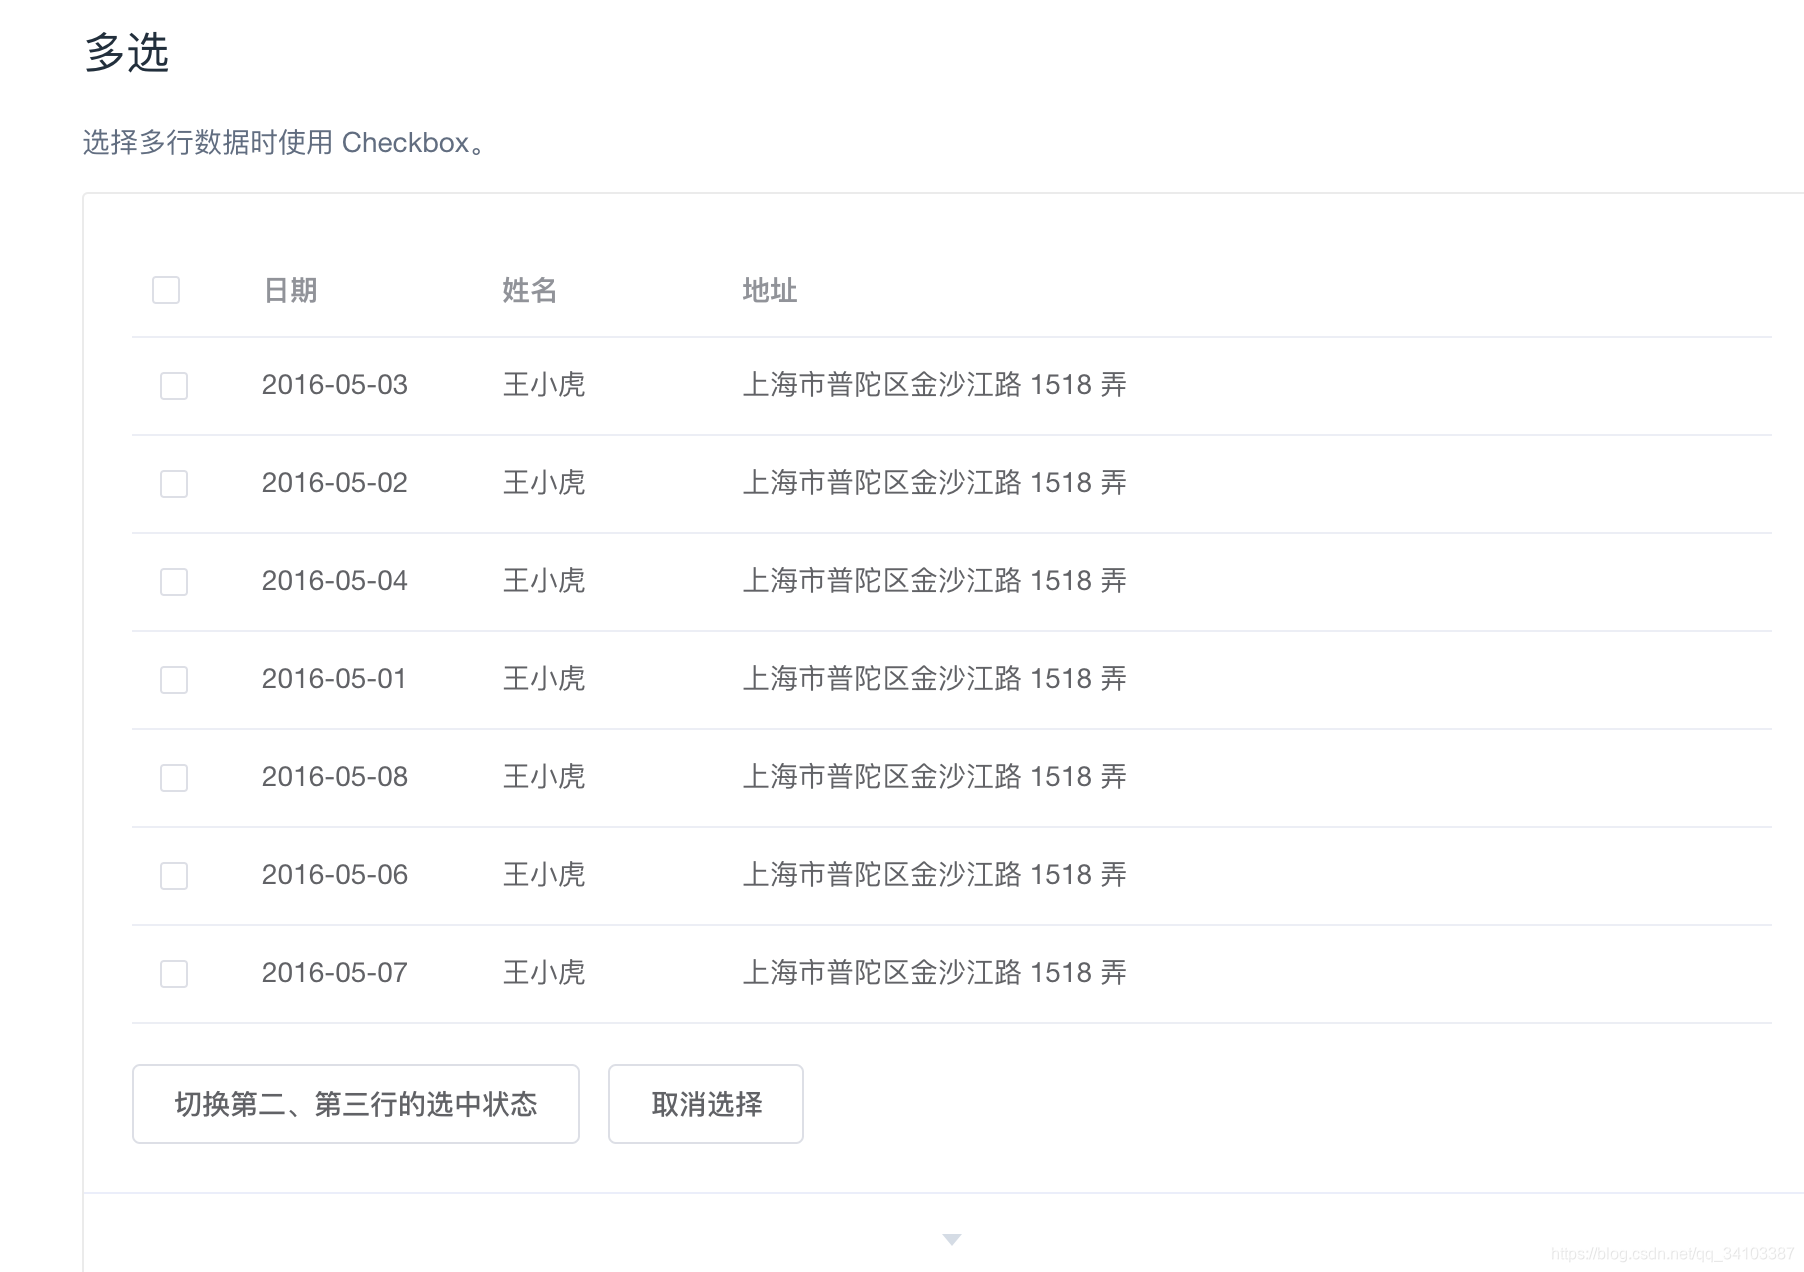
Task: Click the 切换第二、第三行的选中状态 button
Action: pos(355,1104)
